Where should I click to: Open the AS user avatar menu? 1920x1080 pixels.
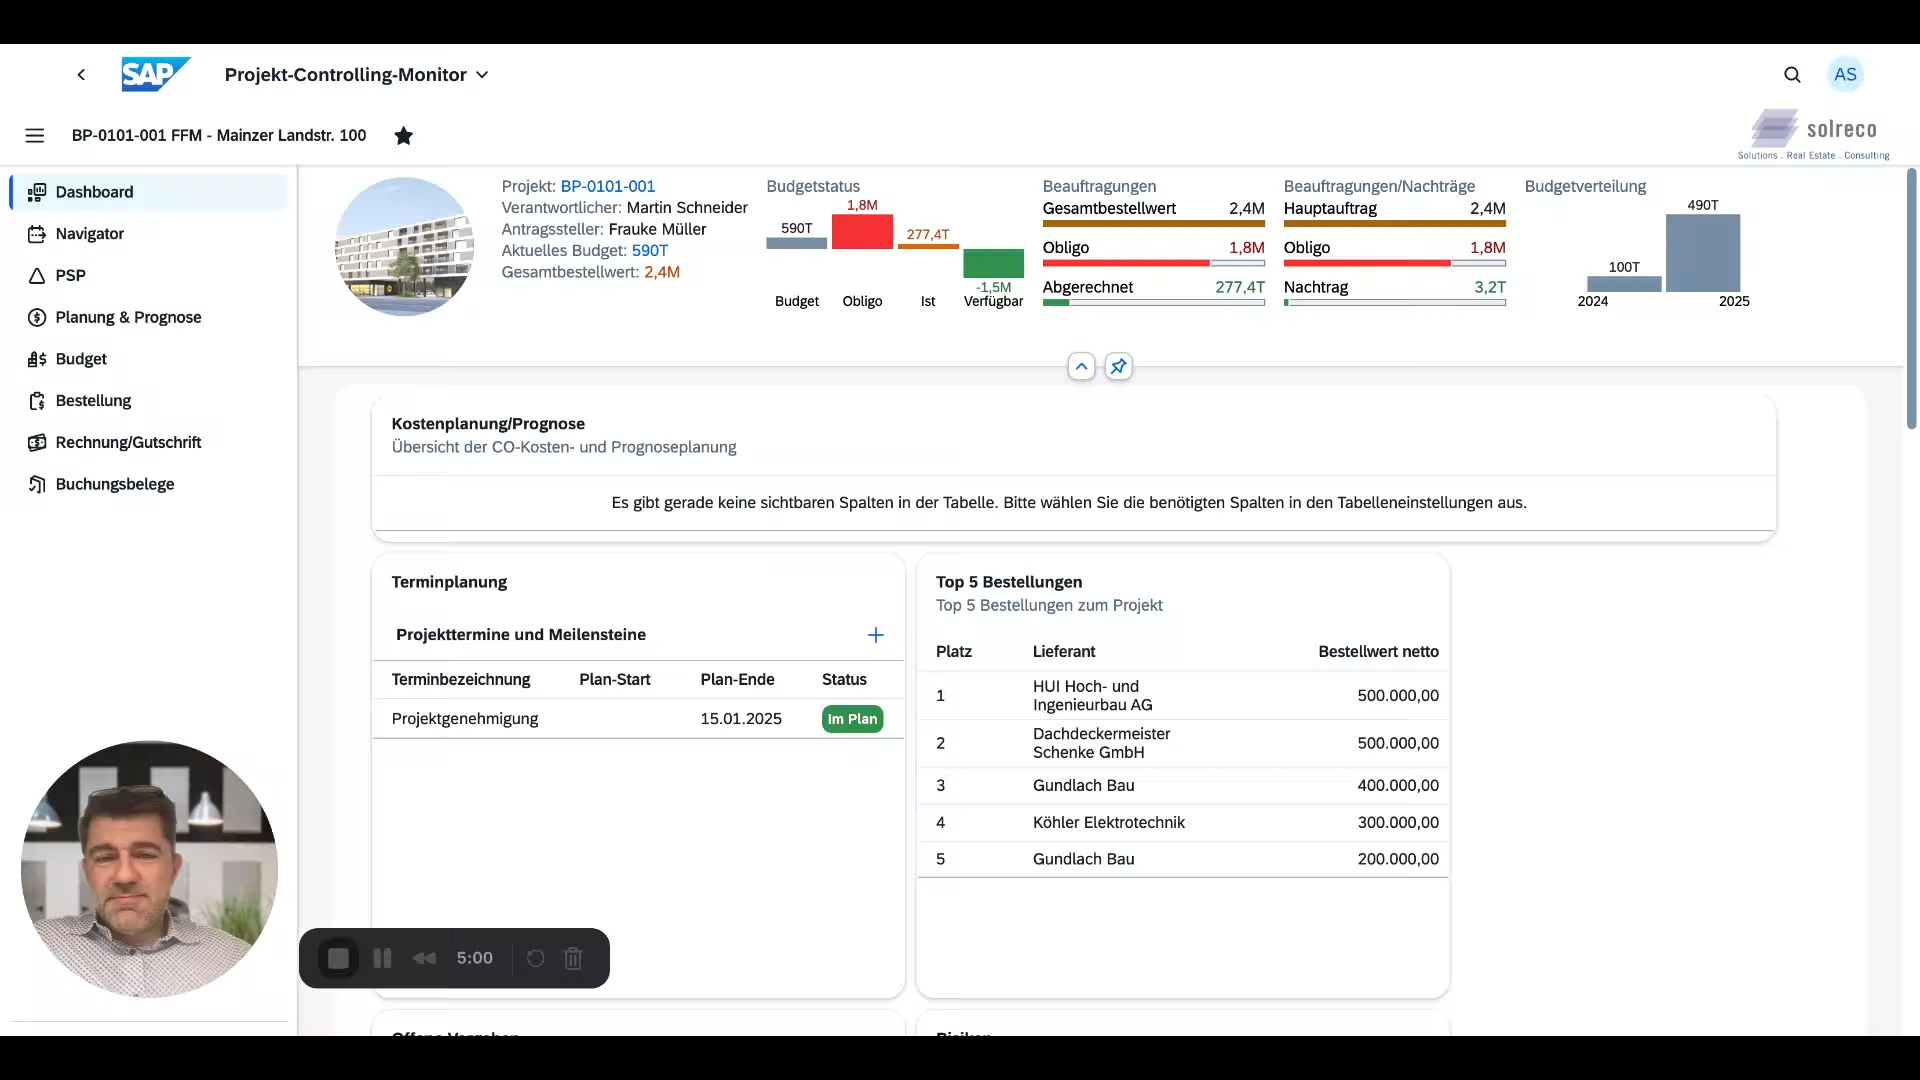click(x=1845, y=75)
